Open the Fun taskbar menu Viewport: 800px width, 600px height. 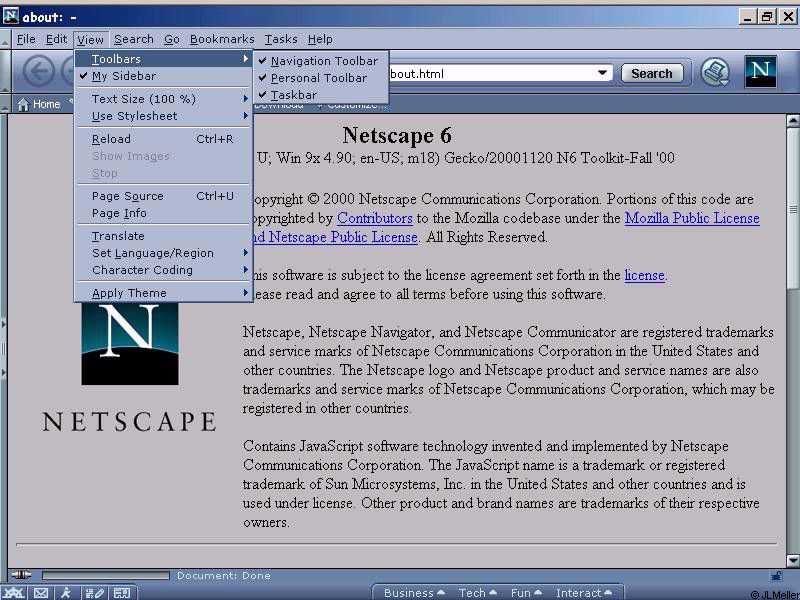(526, 593)
